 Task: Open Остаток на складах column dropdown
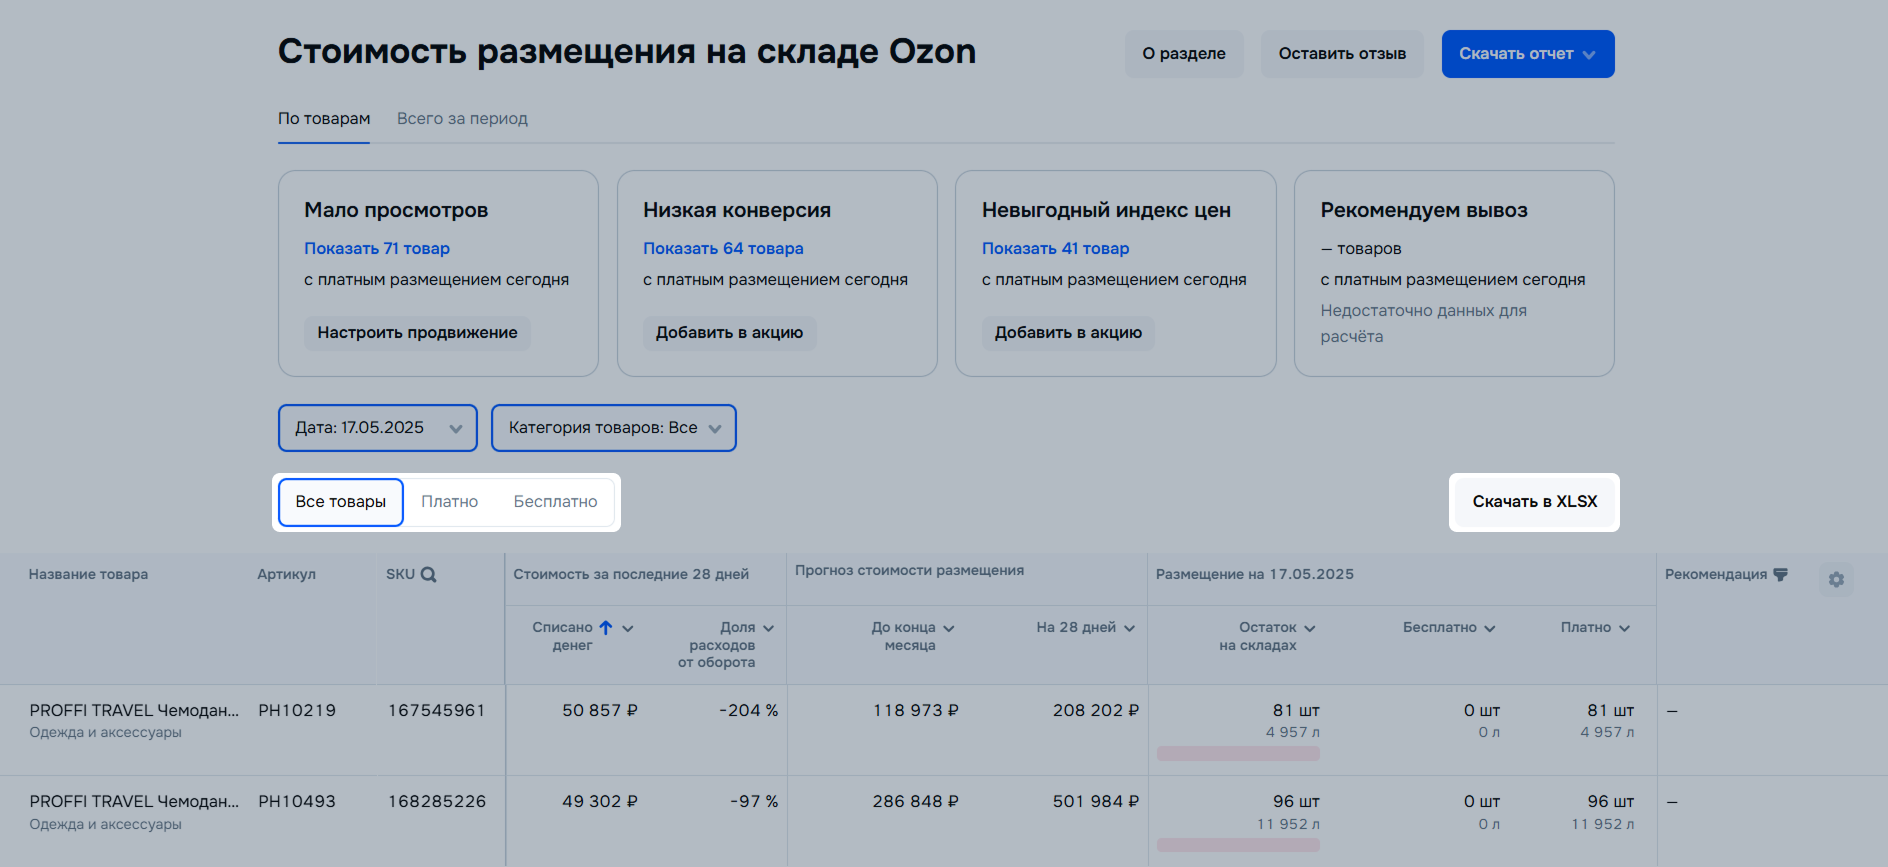pos(1309,628)
